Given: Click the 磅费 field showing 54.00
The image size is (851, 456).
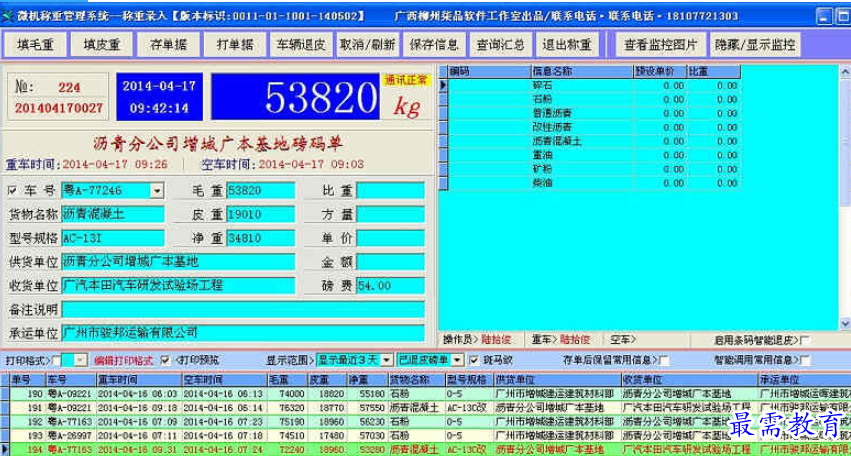Looking at the screenshot, I should (390, 286).
